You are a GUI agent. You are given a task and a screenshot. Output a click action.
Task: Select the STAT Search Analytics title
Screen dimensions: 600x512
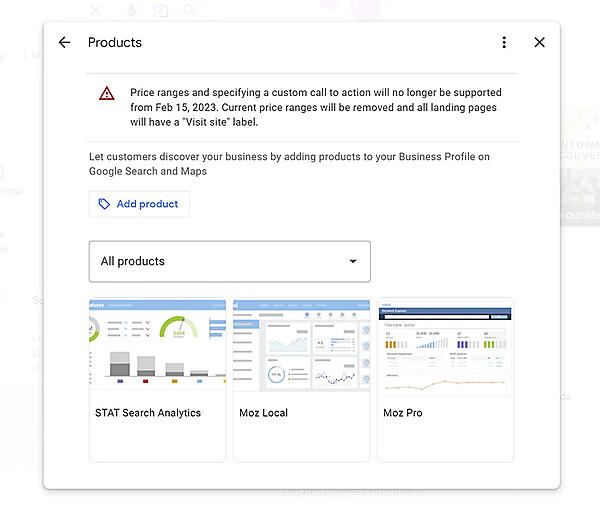tap(148, 413)
